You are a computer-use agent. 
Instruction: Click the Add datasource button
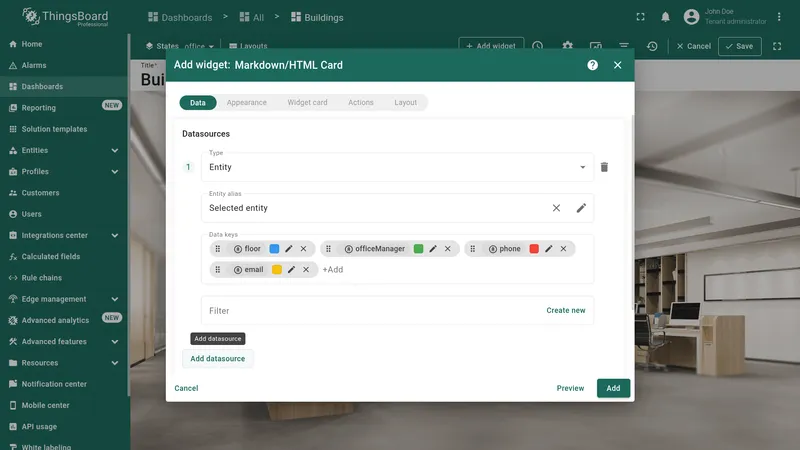(x=218, y=358)
